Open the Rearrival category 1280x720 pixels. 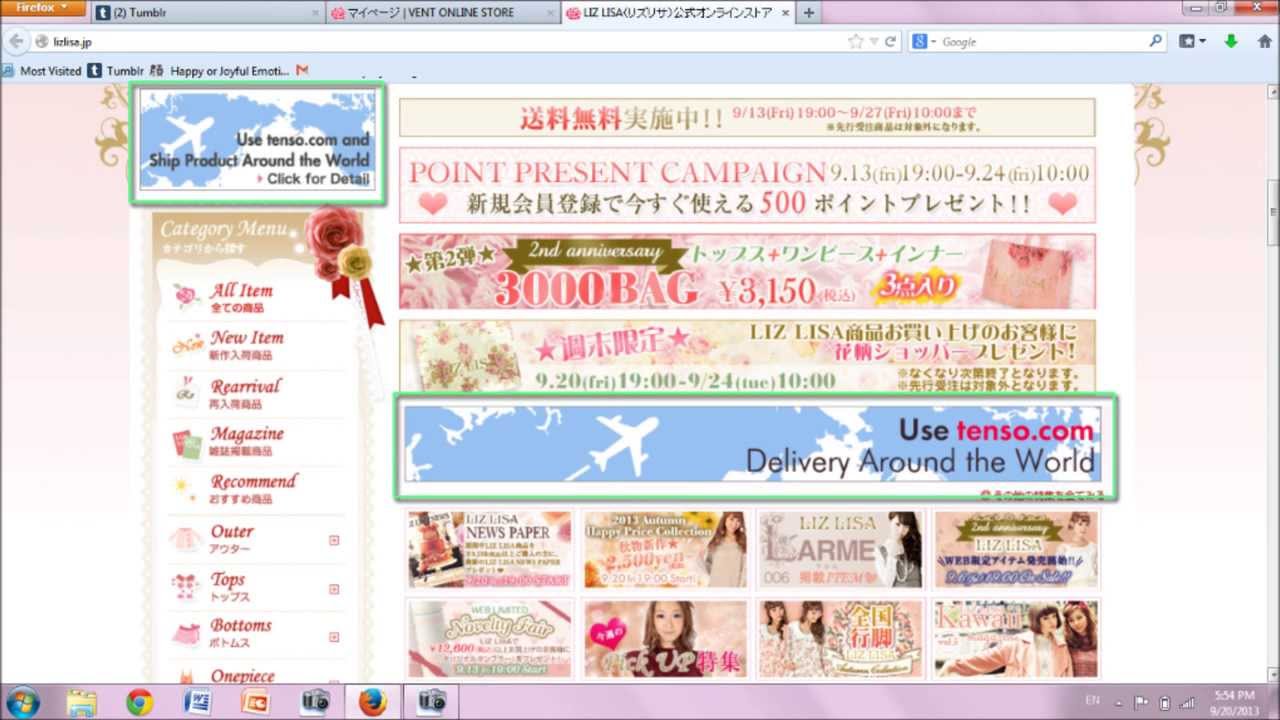pyautogui.click(x=245, y=393)
